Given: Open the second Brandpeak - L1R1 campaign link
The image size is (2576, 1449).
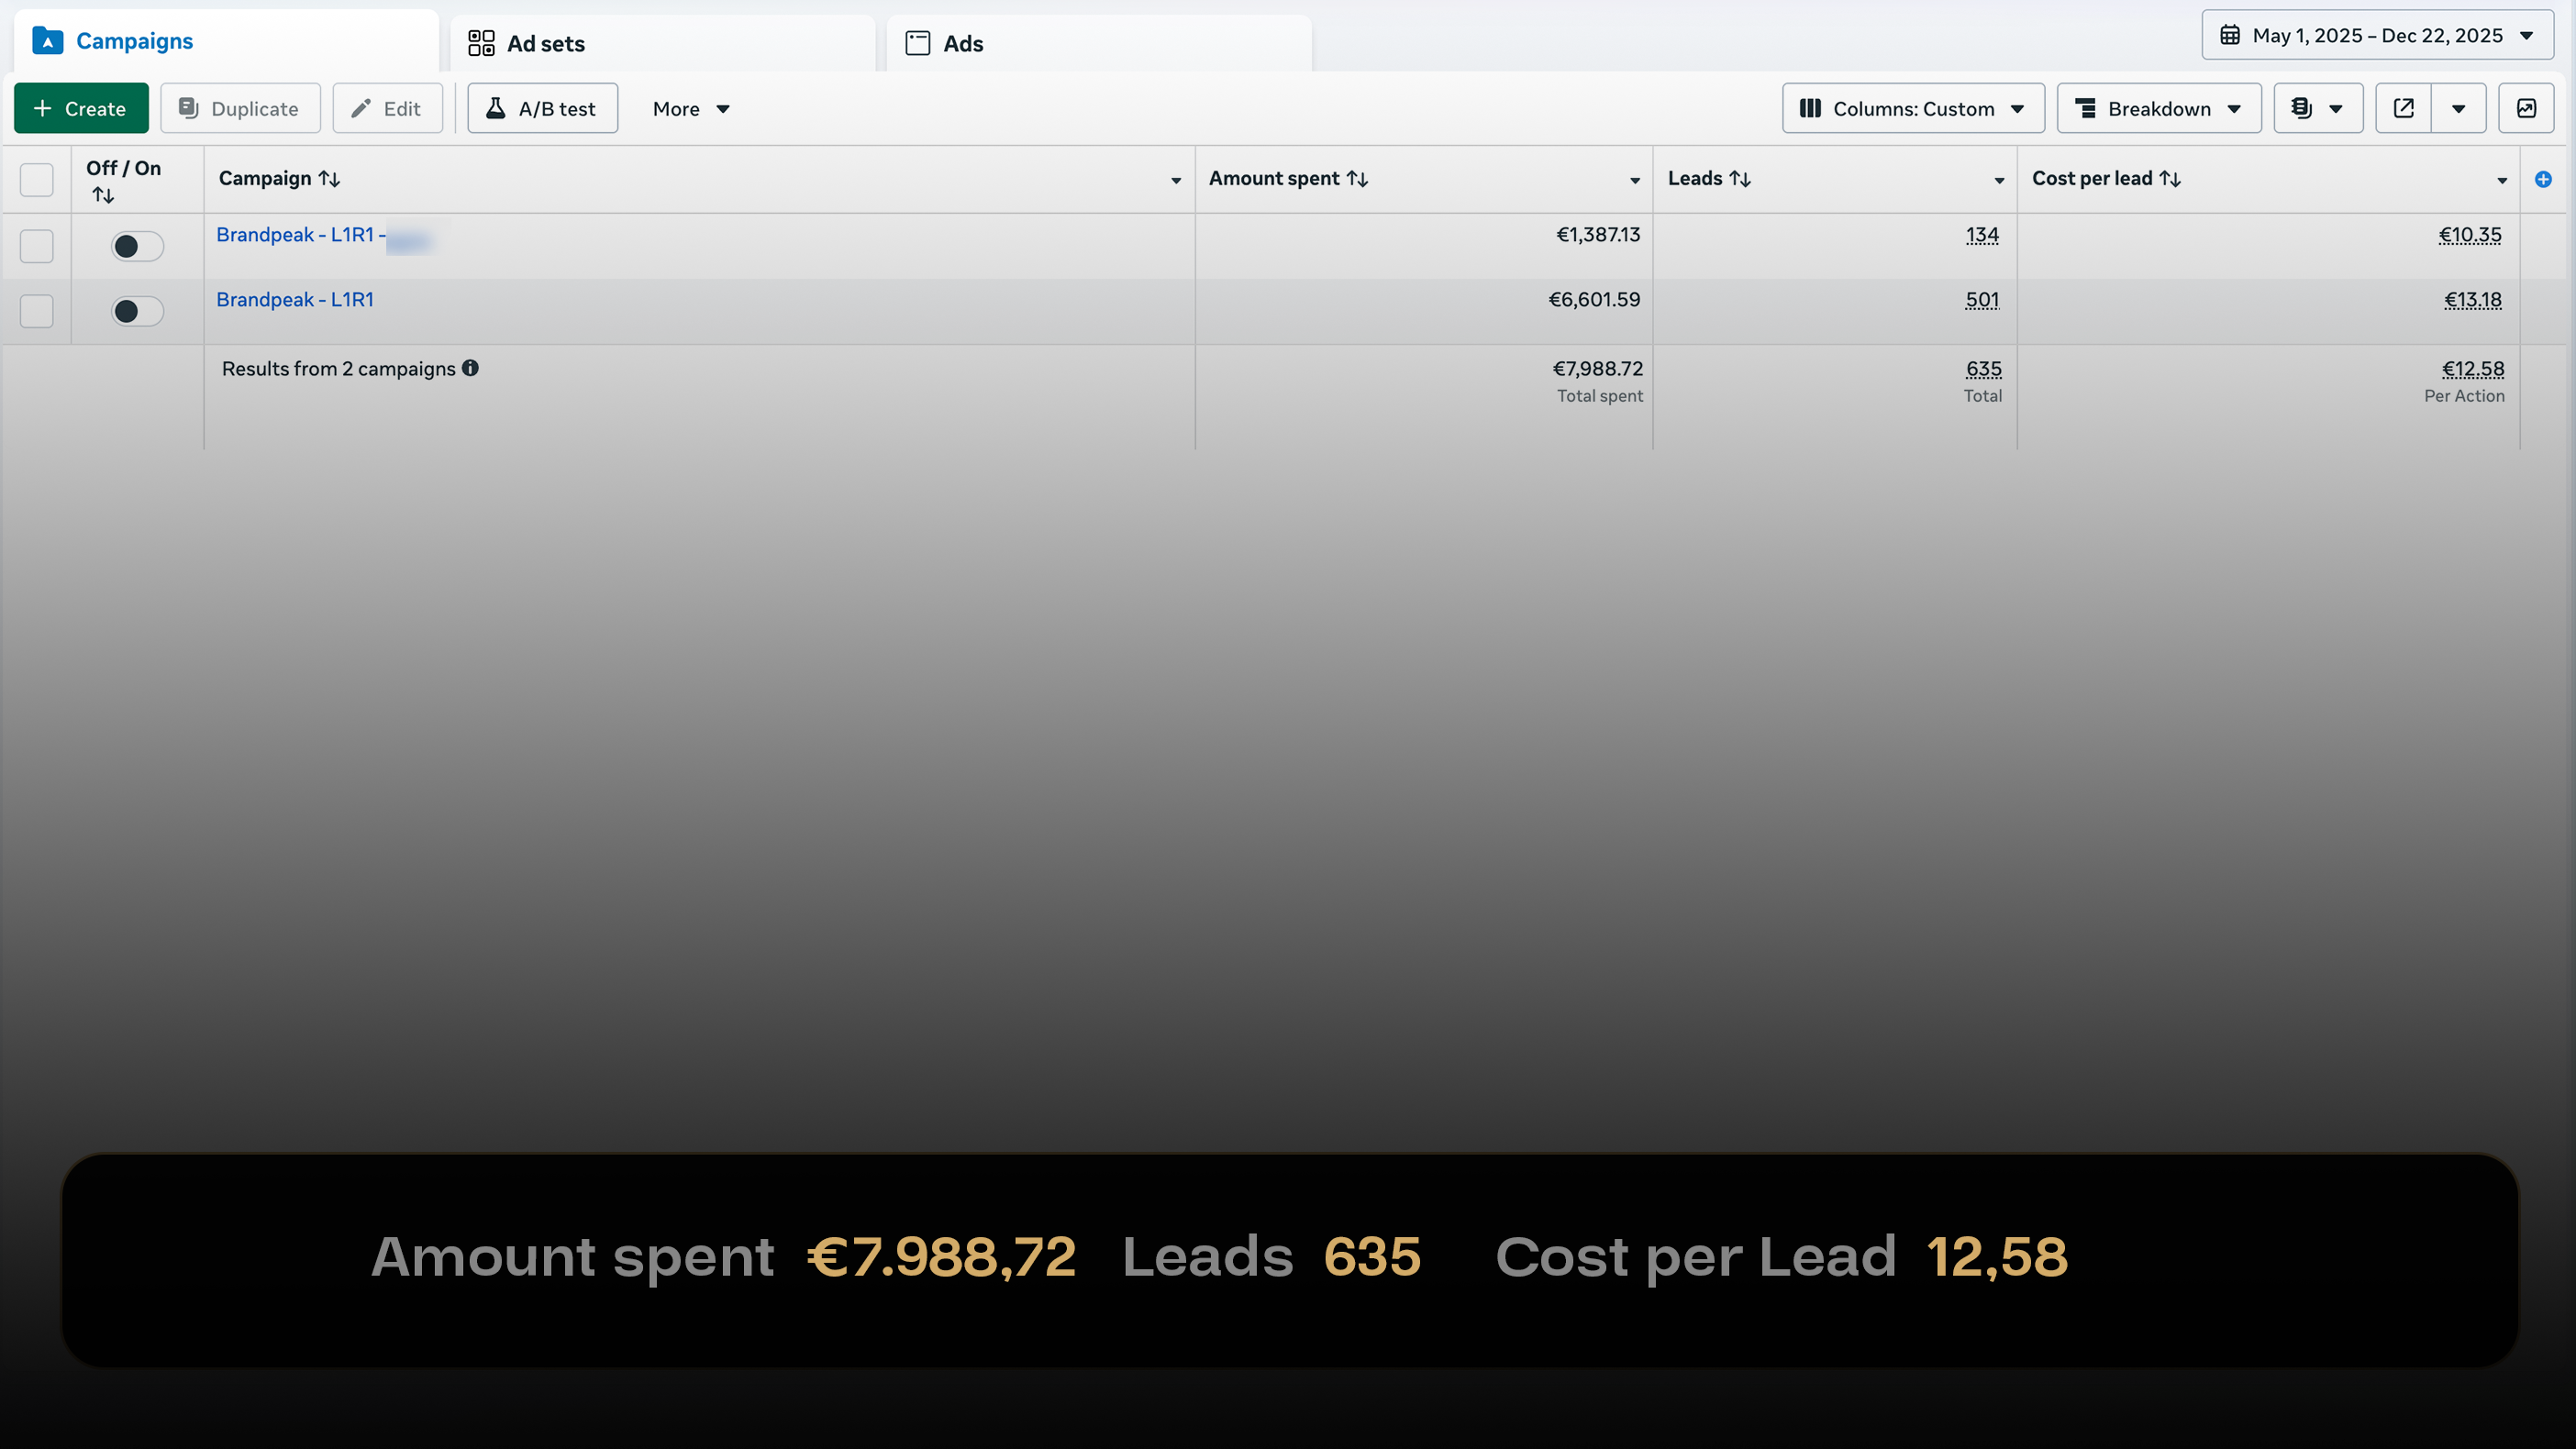Looking at the screenshot, I should point(295,300).
